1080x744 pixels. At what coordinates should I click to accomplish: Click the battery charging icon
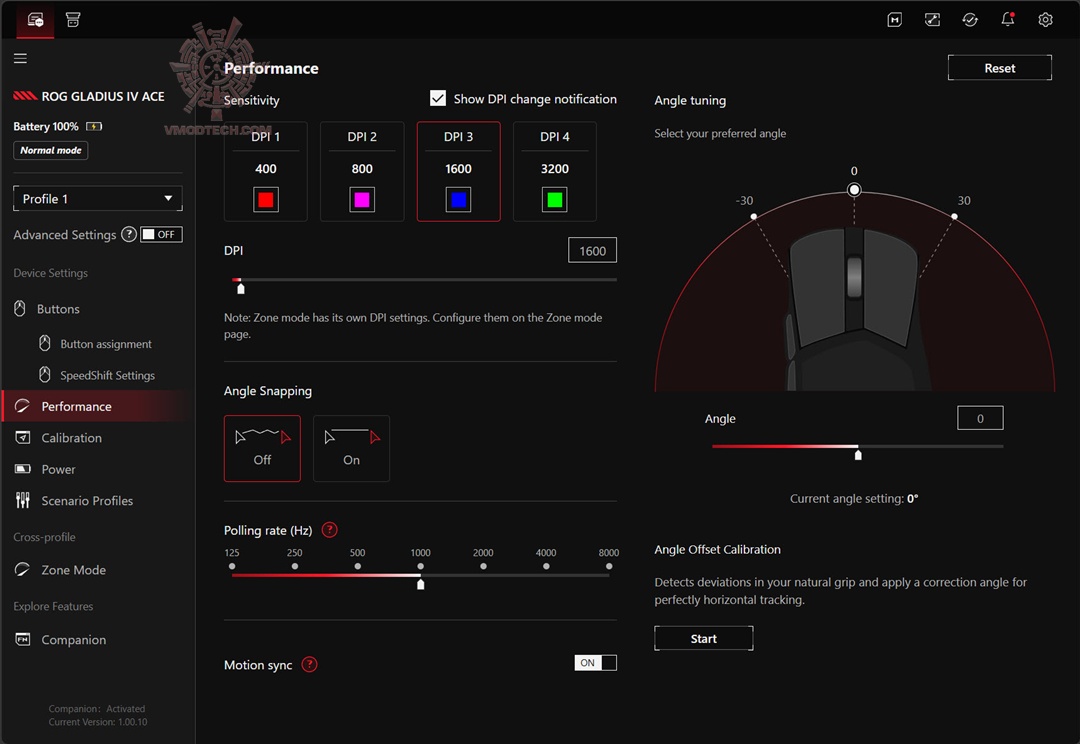[94, 126]
